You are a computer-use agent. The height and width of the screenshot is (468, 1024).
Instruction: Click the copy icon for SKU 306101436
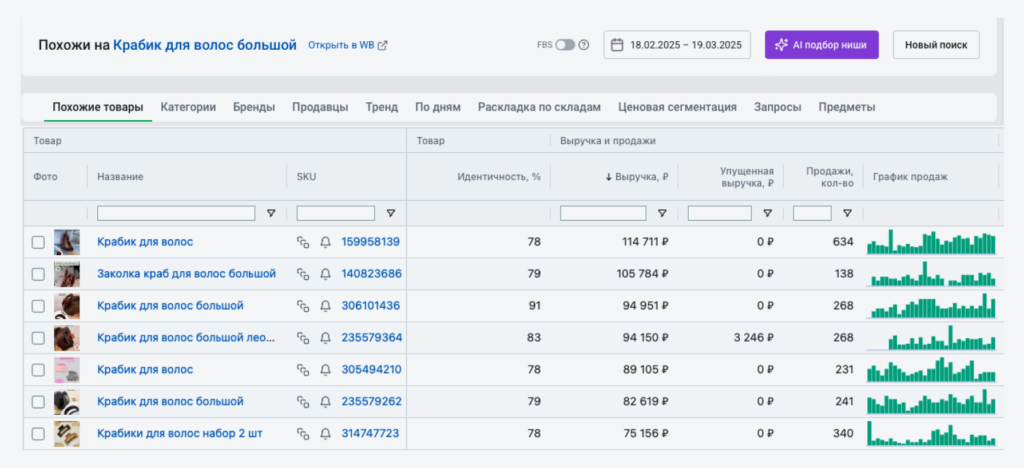pyautogui.click(x=302, y=306)
